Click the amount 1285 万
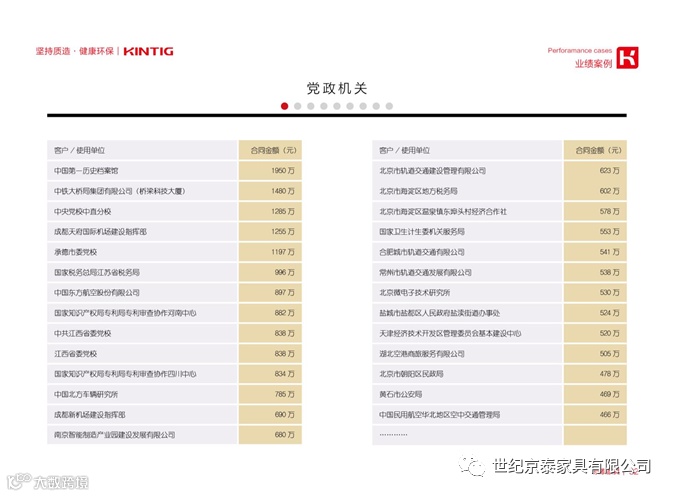 tap(283, 212)
